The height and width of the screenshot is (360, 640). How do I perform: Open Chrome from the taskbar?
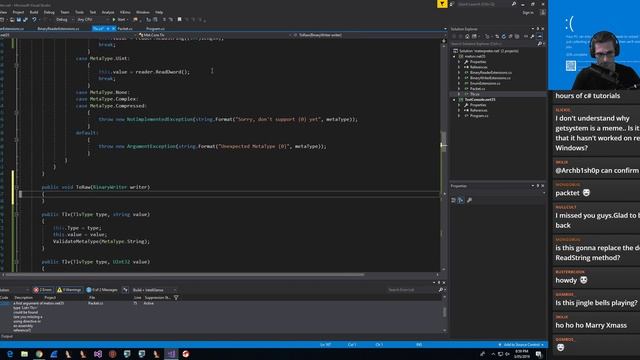(39, 354)
